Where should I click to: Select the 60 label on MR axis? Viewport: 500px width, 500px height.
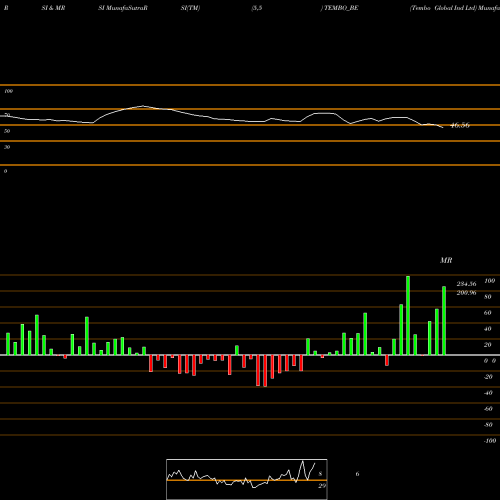(x=488, y=313)
